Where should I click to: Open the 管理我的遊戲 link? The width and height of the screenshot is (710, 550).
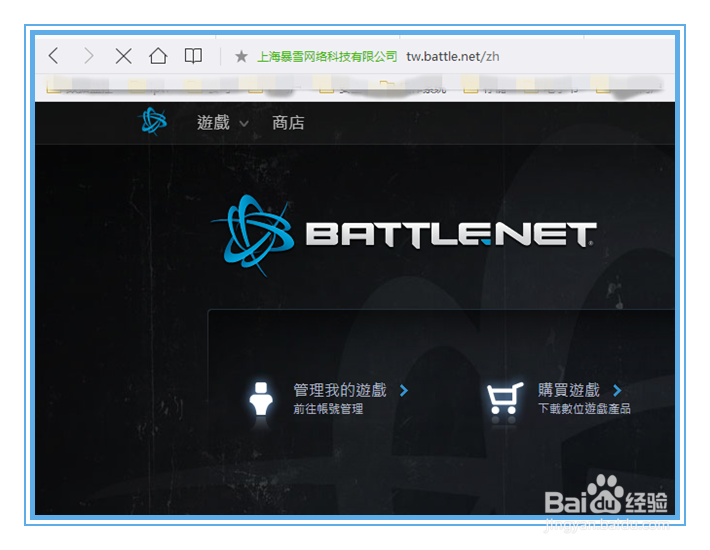340,390
